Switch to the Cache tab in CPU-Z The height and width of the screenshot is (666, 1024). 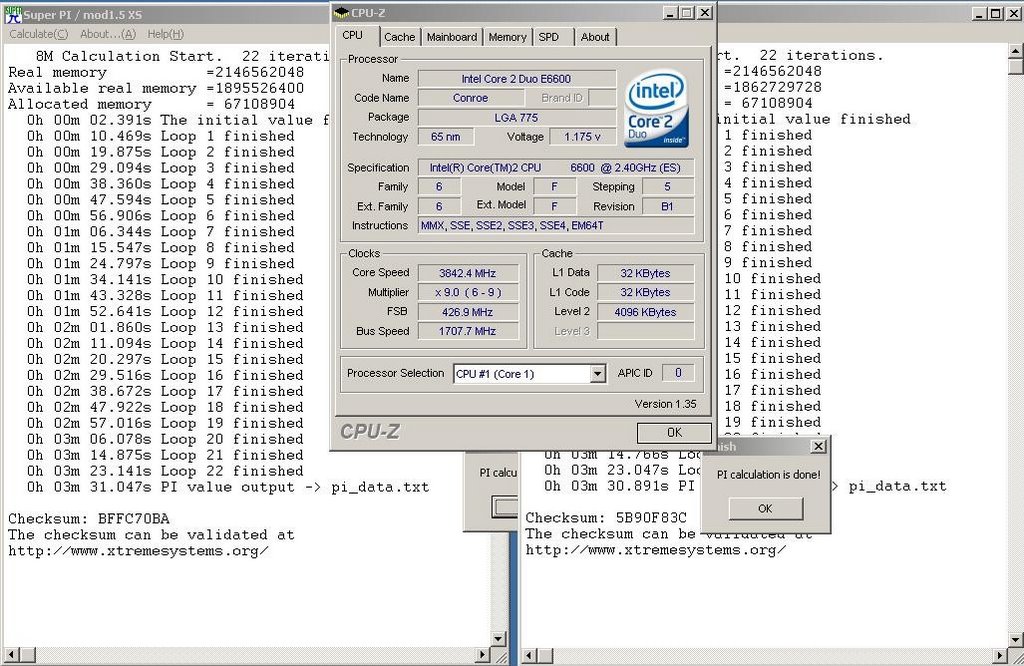point(399,37)
